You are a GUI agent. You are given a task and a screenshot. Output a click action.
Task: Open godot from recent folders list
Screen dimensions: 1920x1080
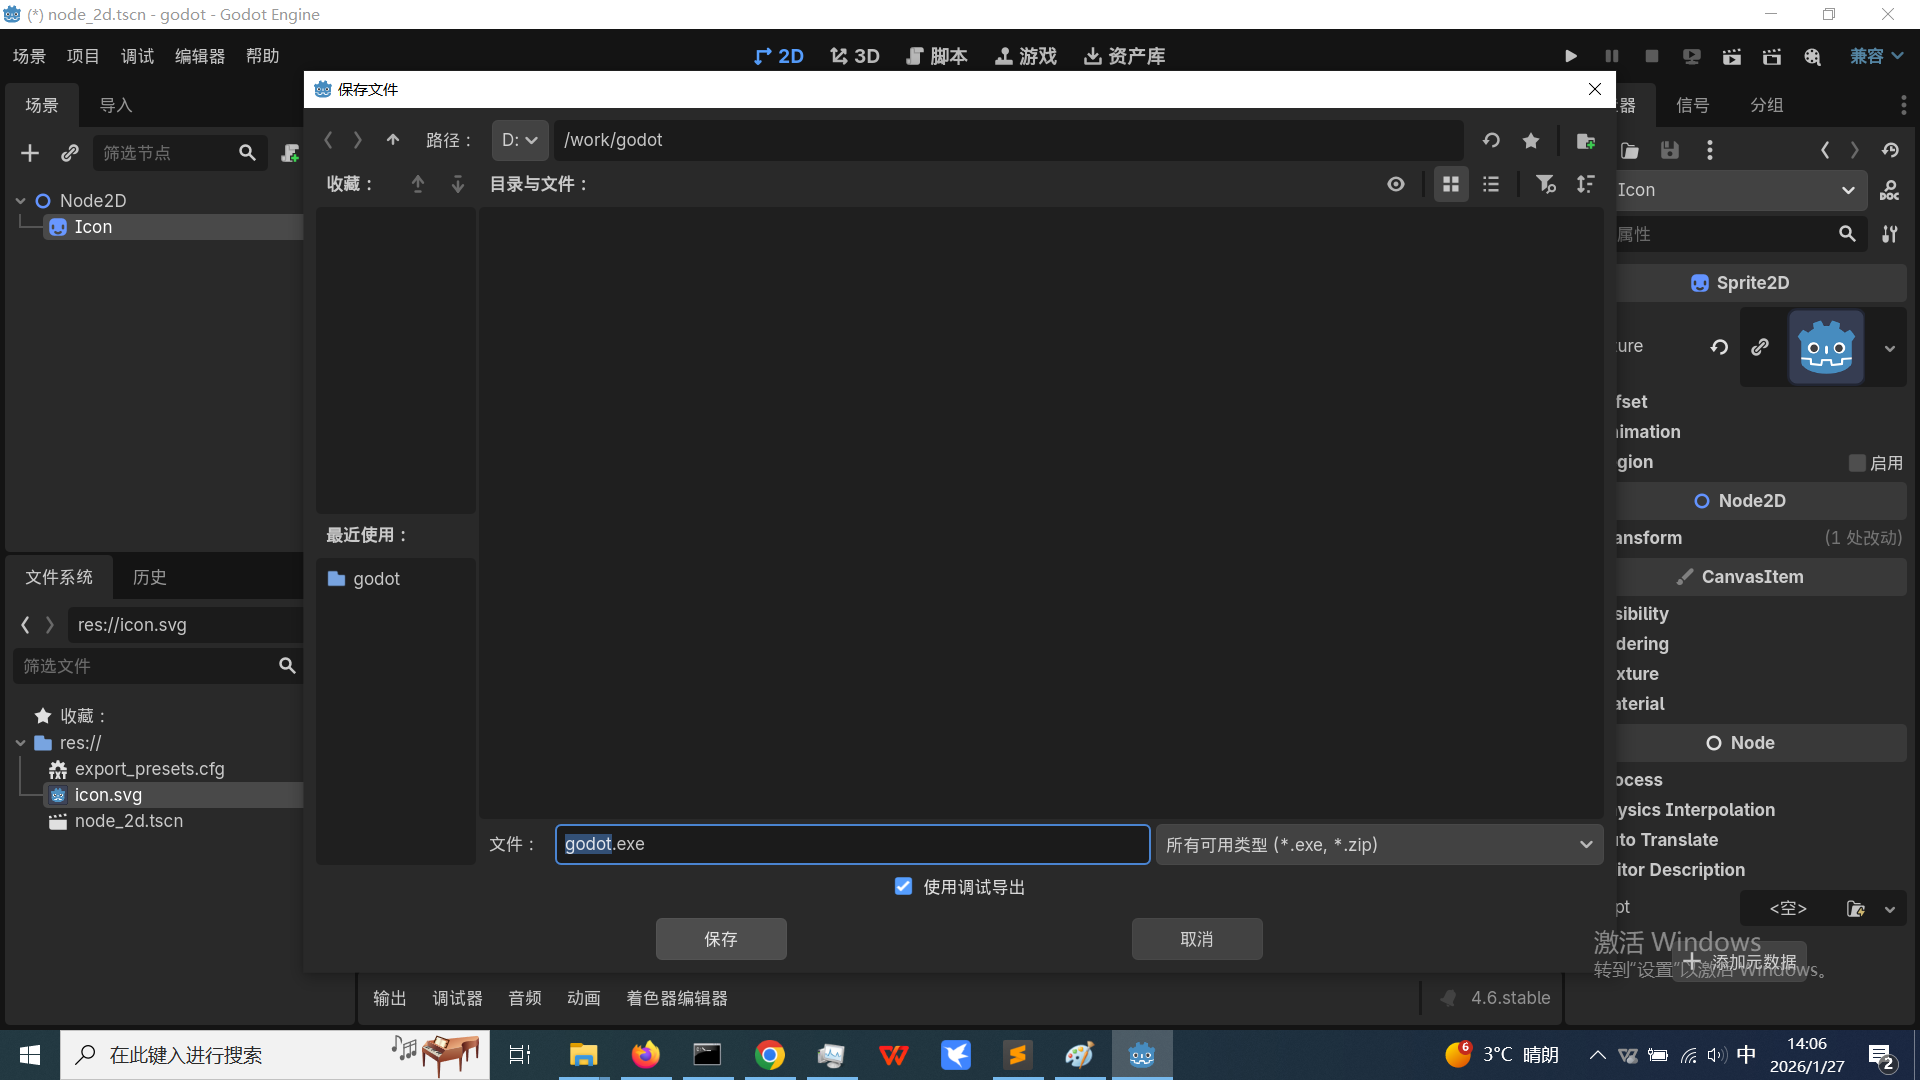[376, 579]
